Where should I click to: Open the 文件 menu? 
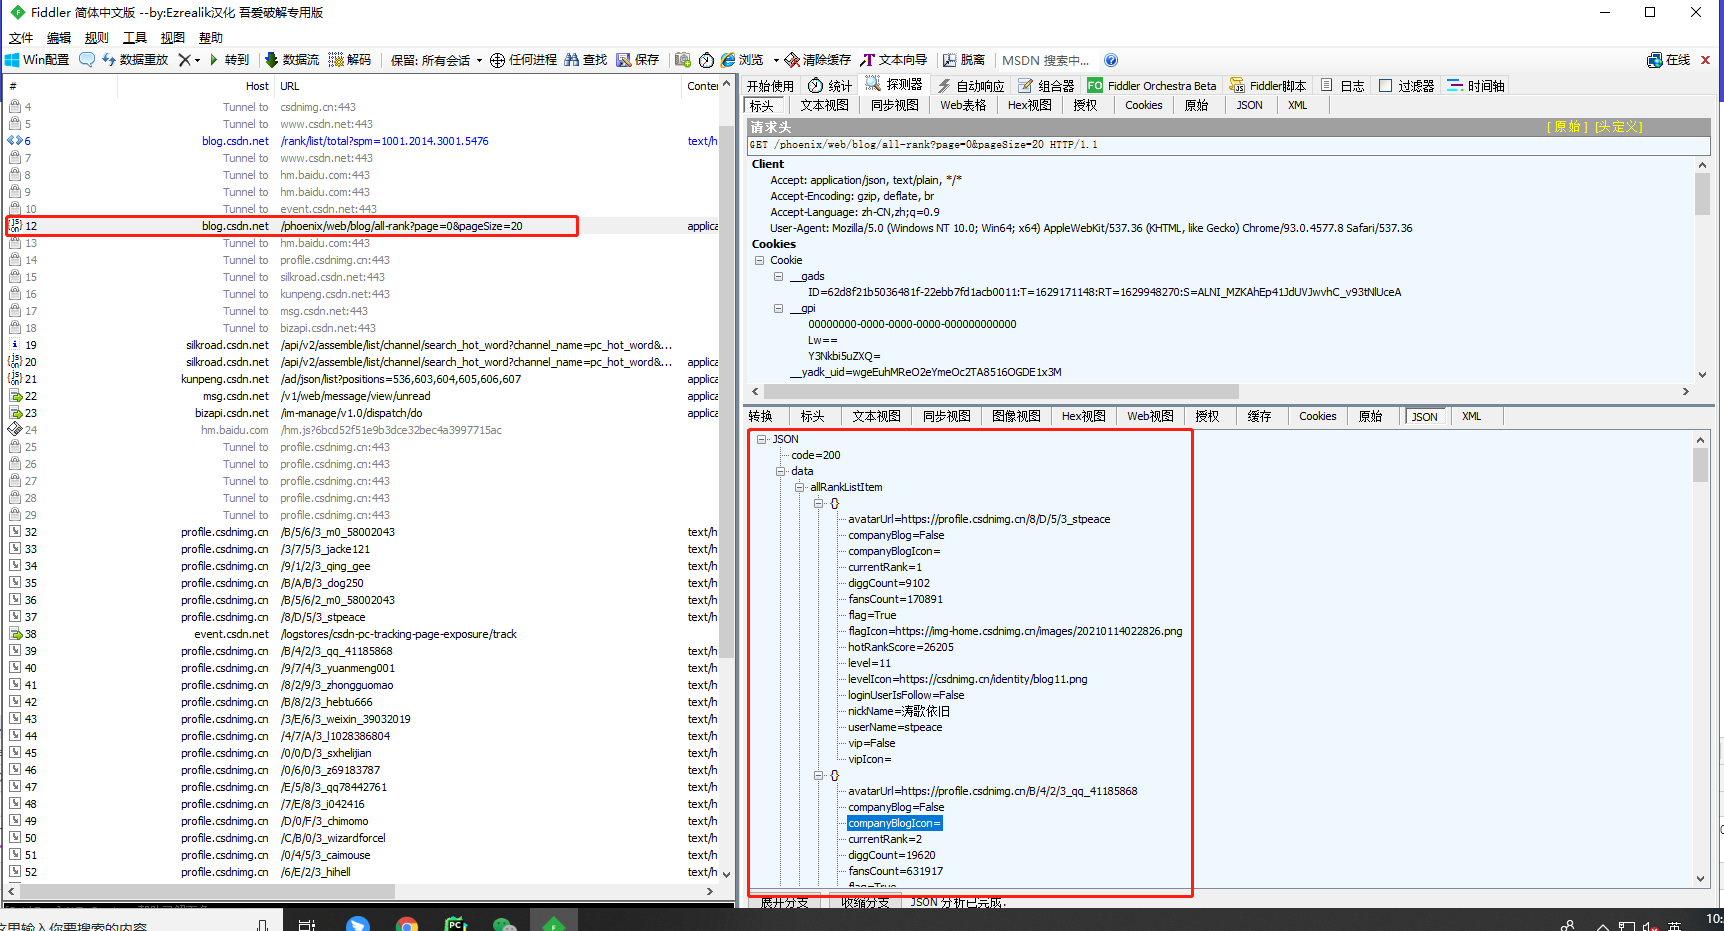(x=21, y=38)
